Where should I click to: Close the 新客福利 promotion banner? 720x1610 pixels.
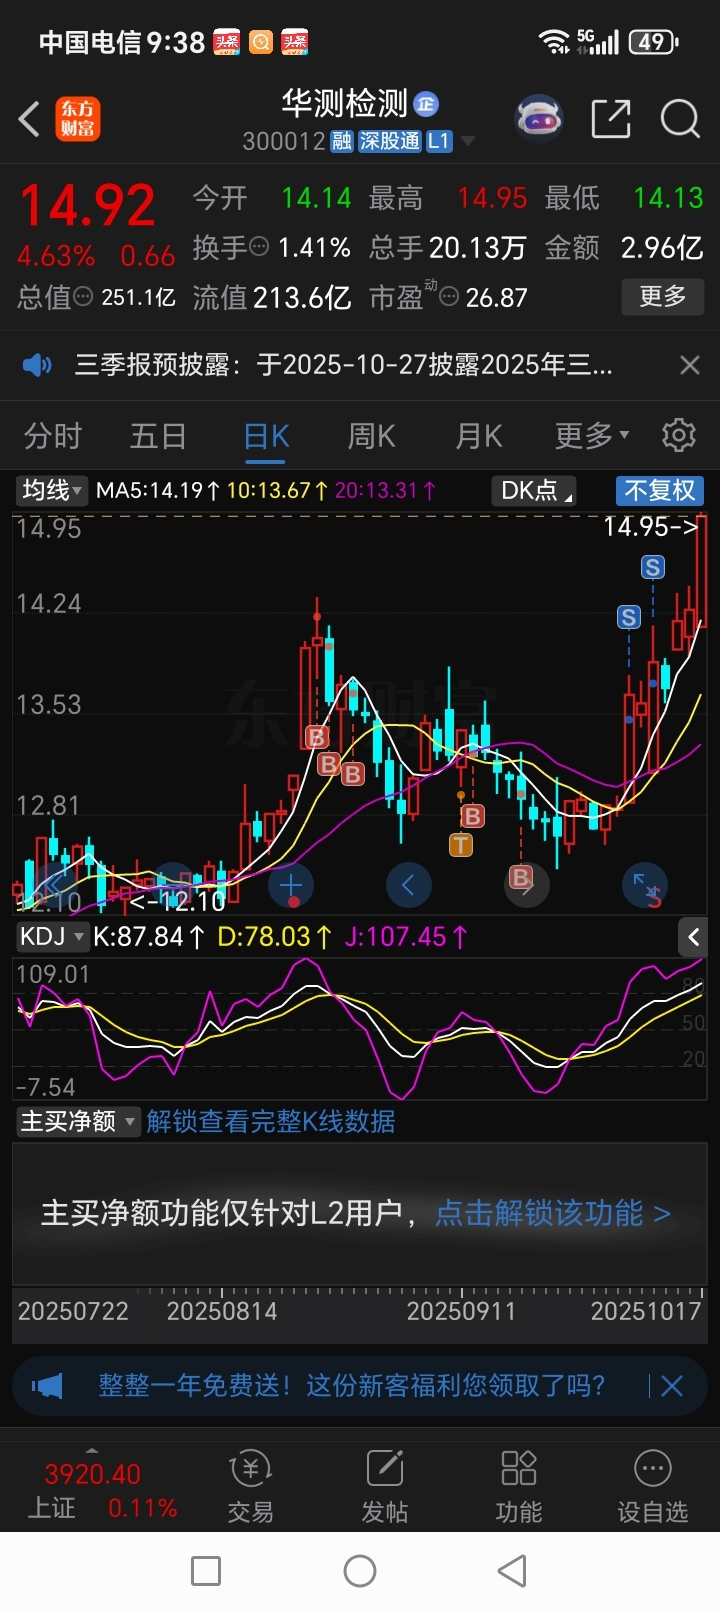(672, 1386)
